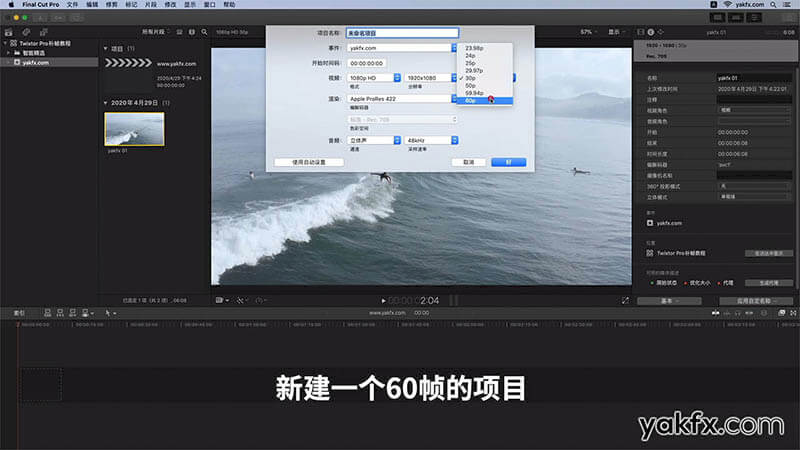Click the viewer play button
This screenshot has width=800, height=450.
383,301
